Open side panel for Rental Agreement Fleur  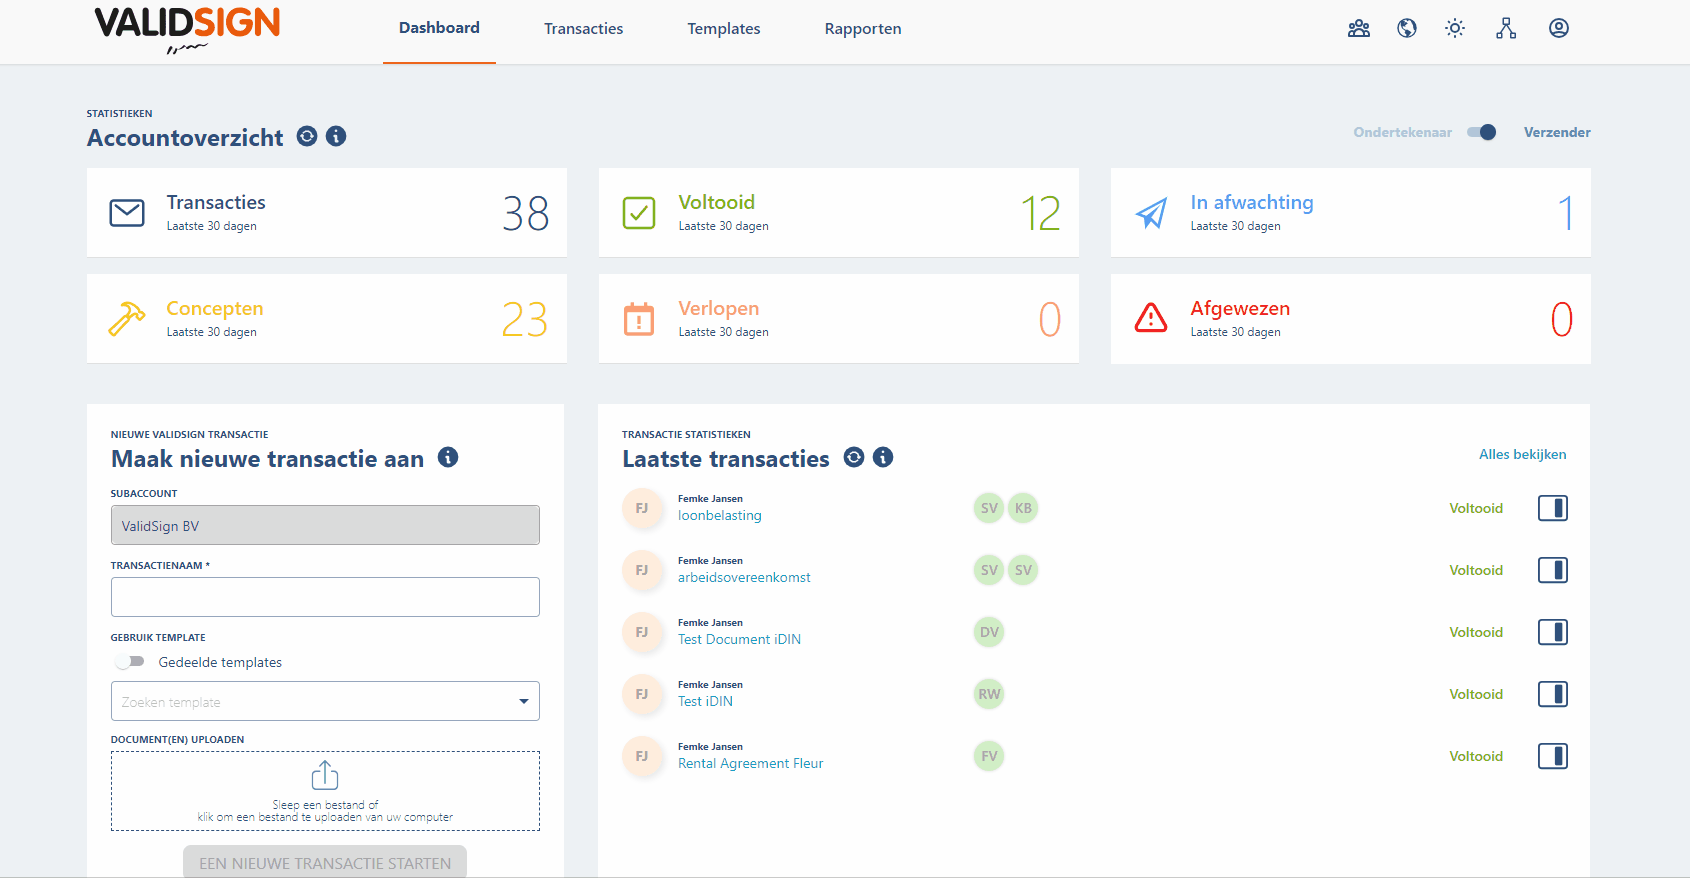pos(1553,756)
